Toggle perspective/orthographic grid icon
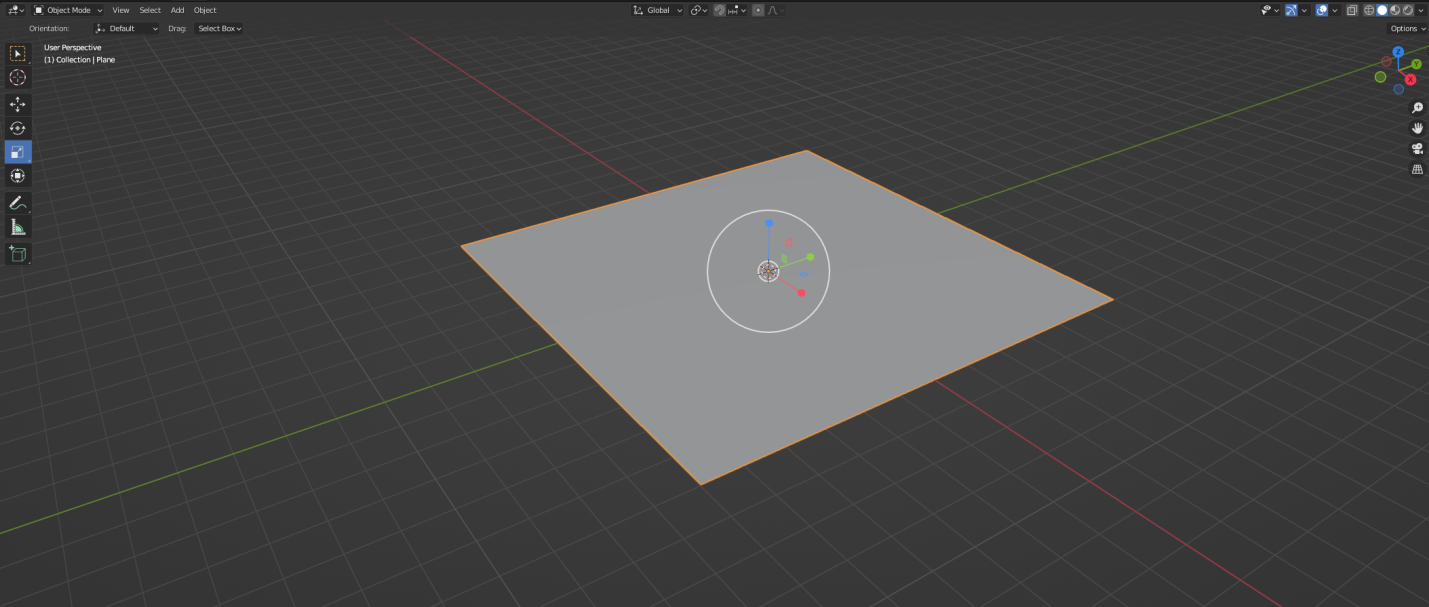Image resolution: width=1429 pixels, height=607 pixels. (1417, 170)
